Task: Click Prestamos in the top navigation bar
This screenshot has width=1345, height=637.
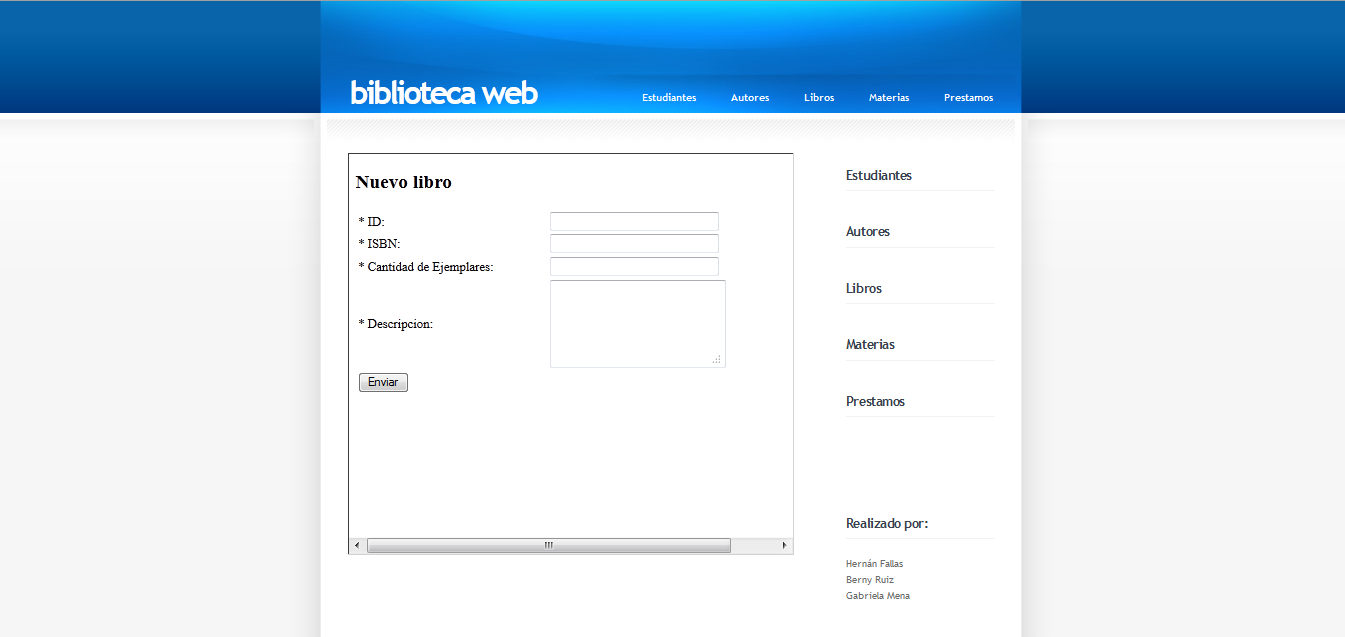Action: coord(967,97)
